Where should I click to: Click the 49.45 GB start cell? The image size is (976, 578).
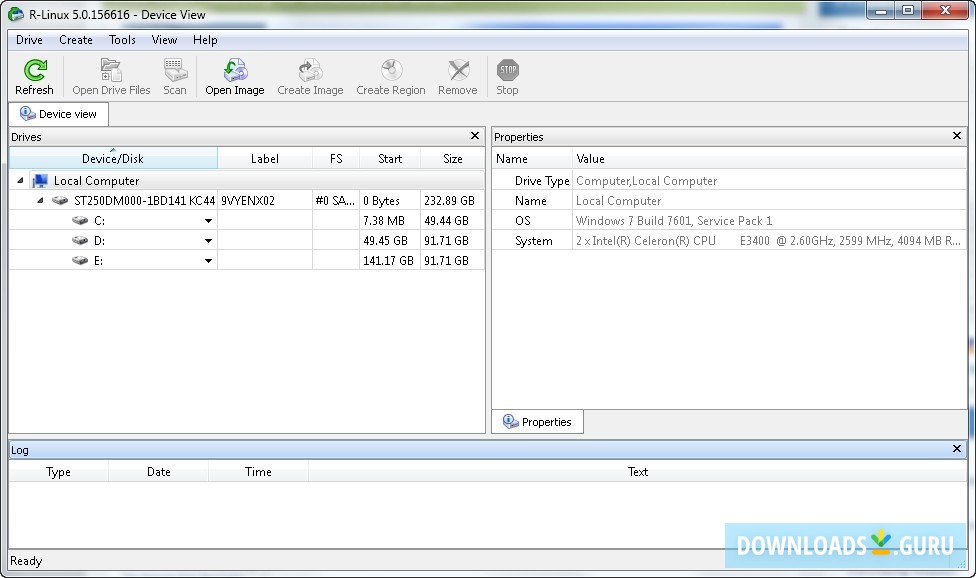[x=390, y=240]
